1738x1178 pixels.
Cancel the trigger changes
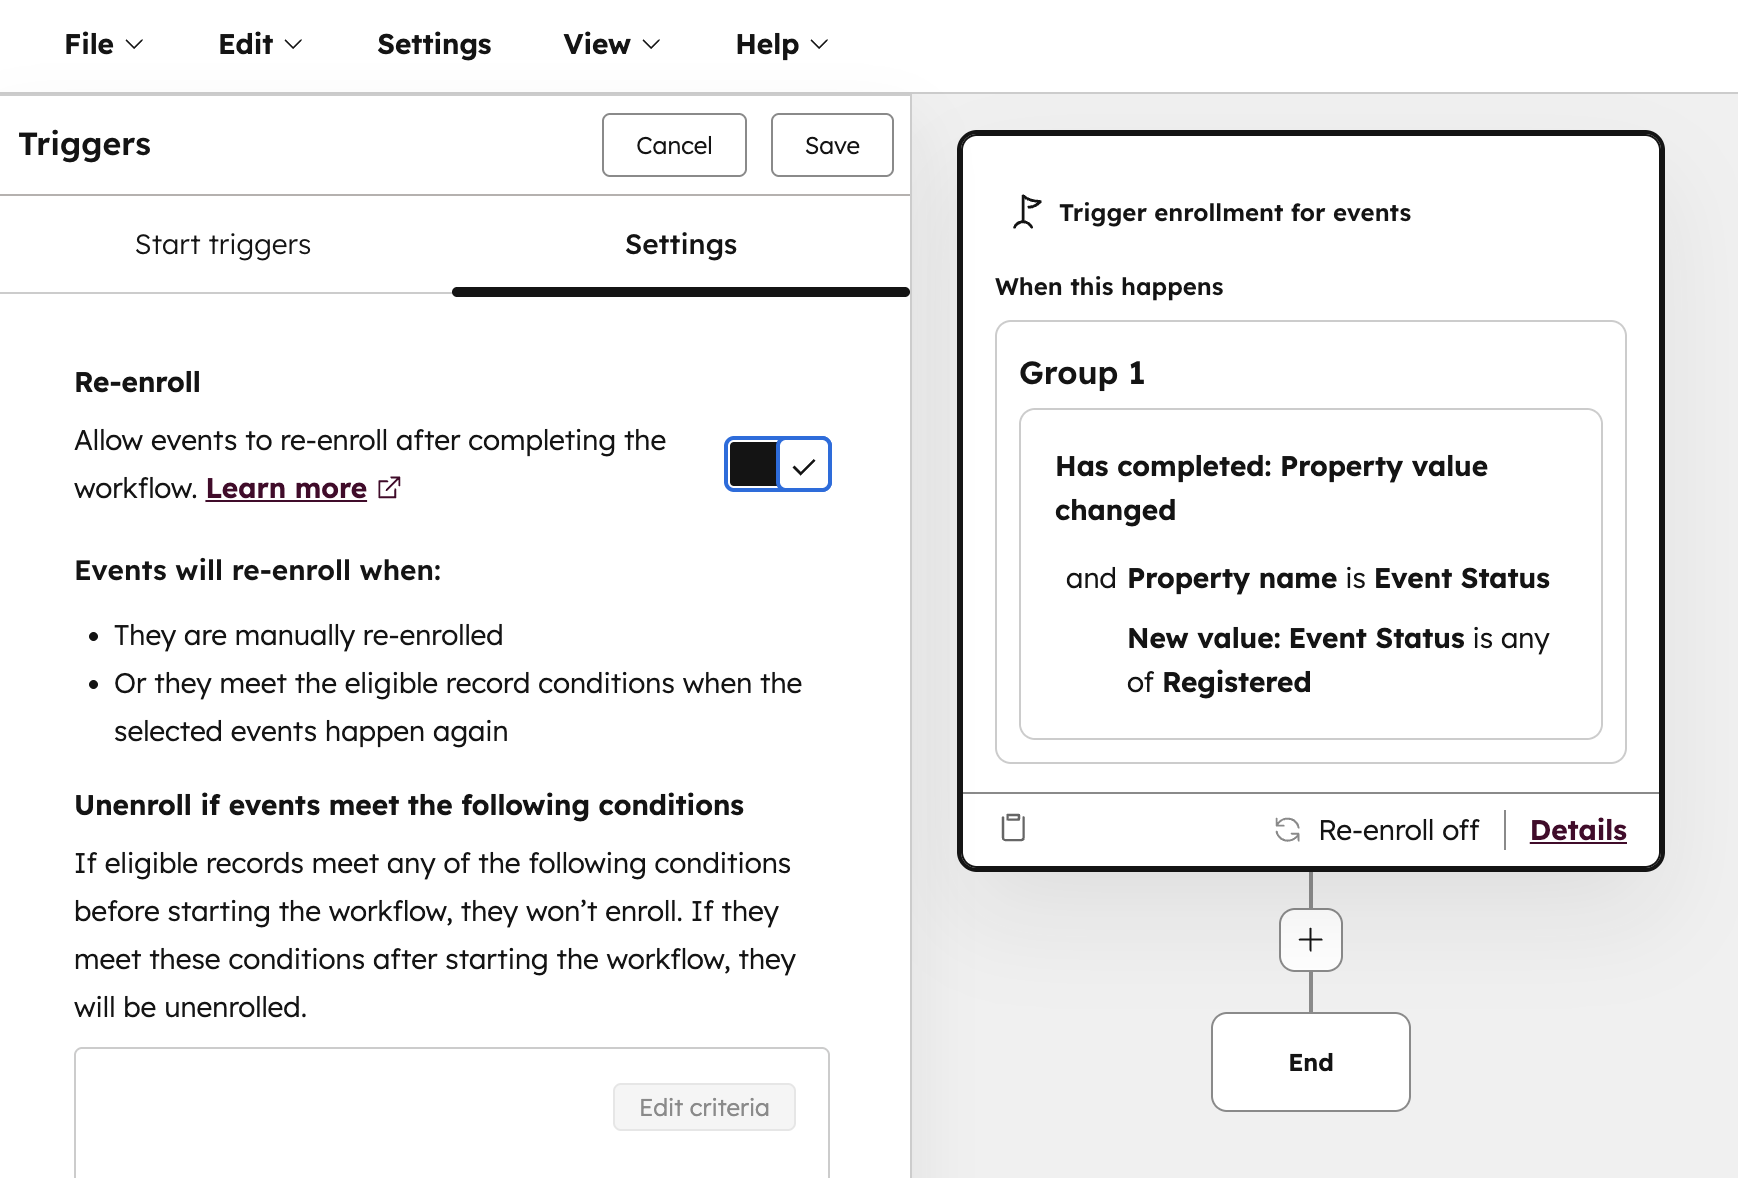[x=674, y=145]
